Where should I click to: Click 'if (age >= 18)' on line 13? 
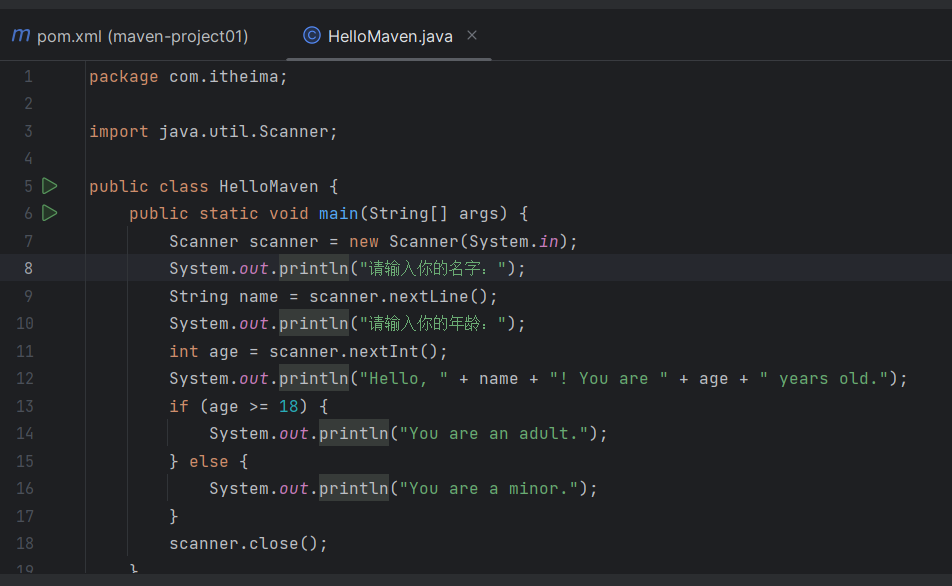[239, 406]
